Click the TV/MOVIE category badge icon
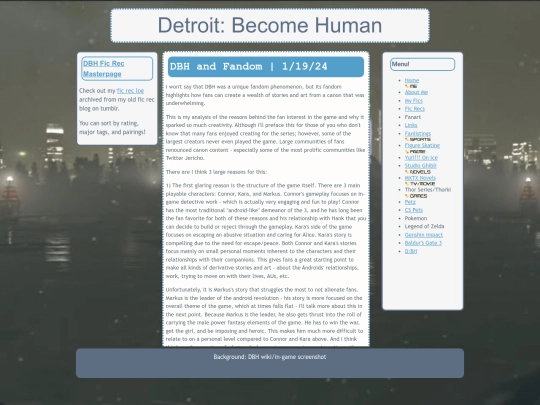Screen dimensions: 540x405 tap(420, 184)
